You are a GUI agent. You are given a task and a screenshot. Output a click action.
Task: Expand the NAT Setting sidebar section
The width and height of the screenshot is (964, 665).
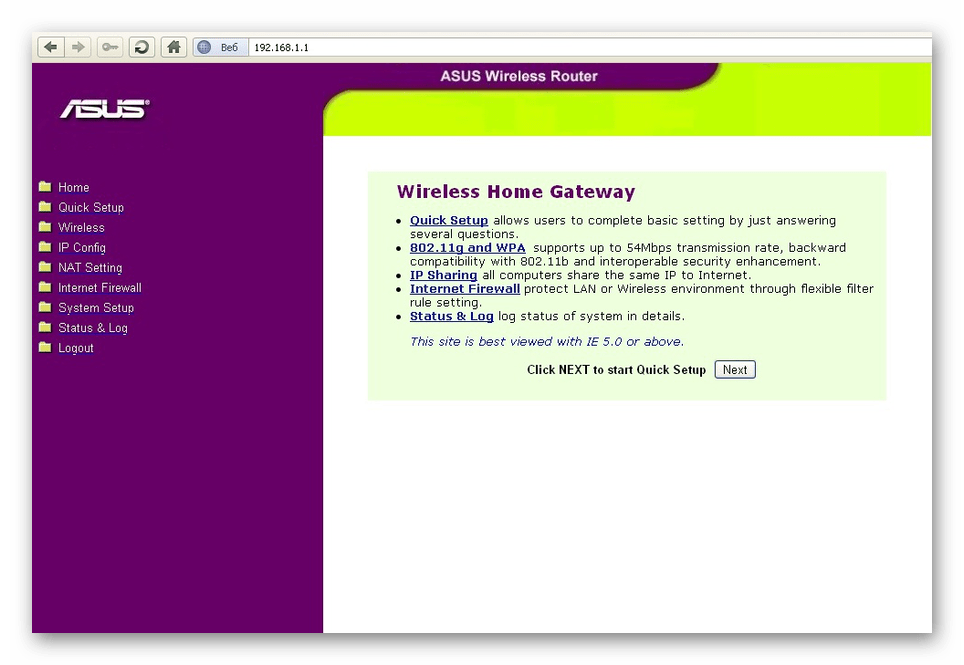(89, 267)
